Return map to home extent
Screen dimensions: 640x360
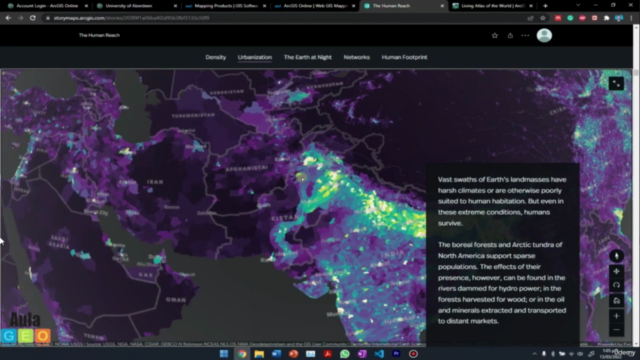coord(616,301)
